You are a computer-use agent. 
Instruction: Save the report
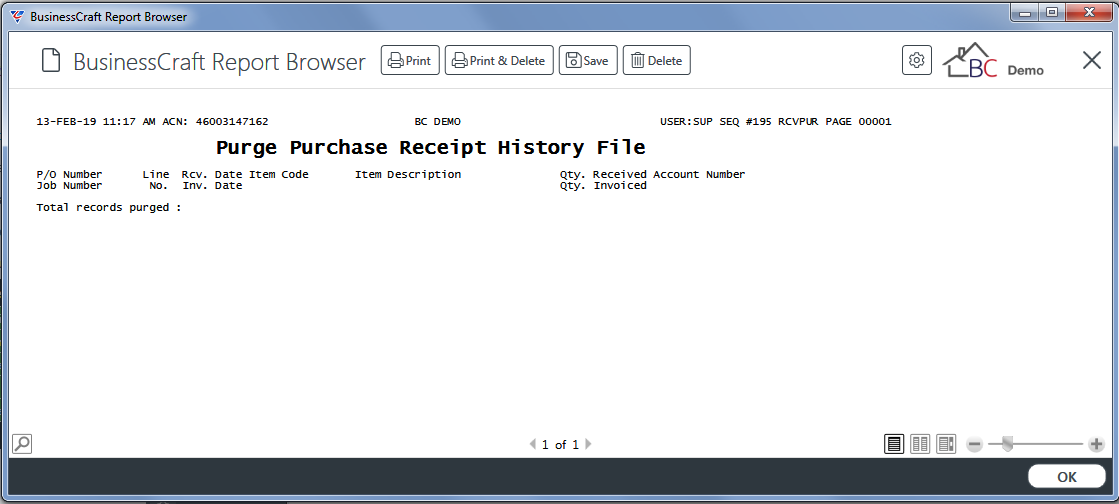coord(587,61)
